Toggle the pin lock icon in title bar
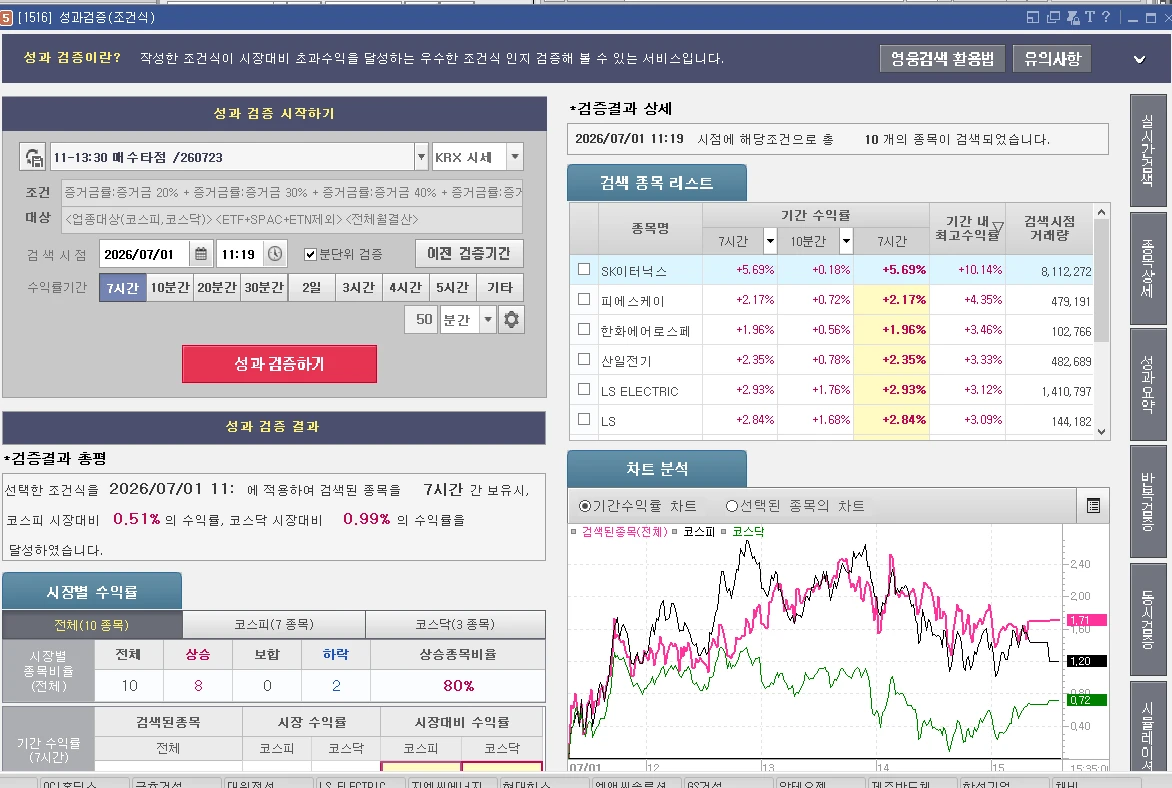The width and height of the screenshot is (1172, 788). pos(1073,17)
